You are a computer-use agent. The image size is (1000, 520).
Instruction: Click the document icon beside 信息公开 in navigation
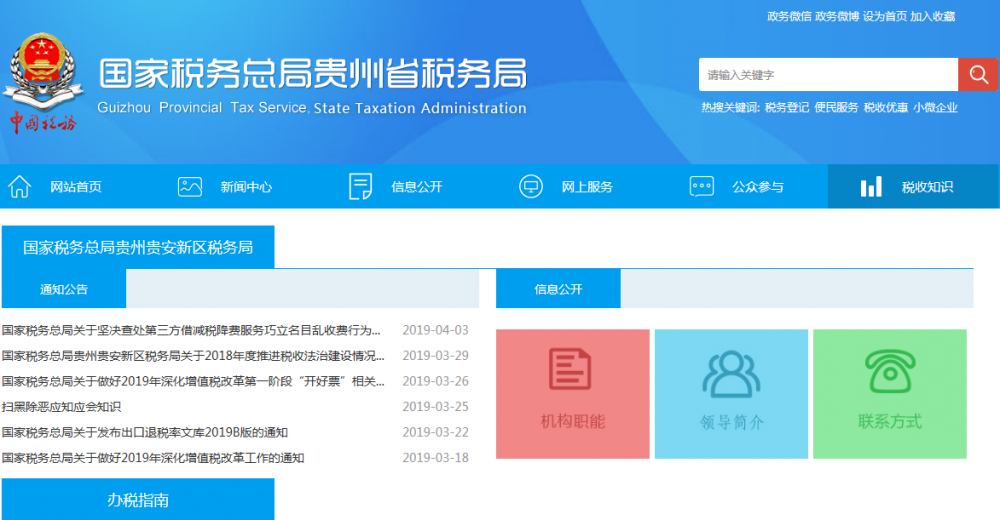tap(360, 187)
